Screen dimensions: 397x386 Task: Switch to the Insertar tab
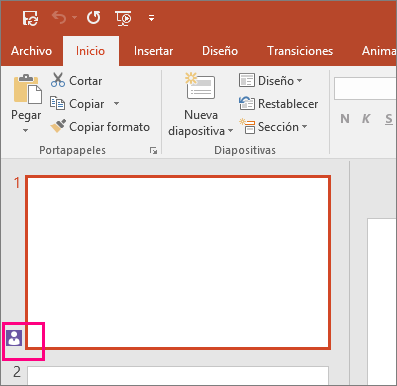(153, 51)
